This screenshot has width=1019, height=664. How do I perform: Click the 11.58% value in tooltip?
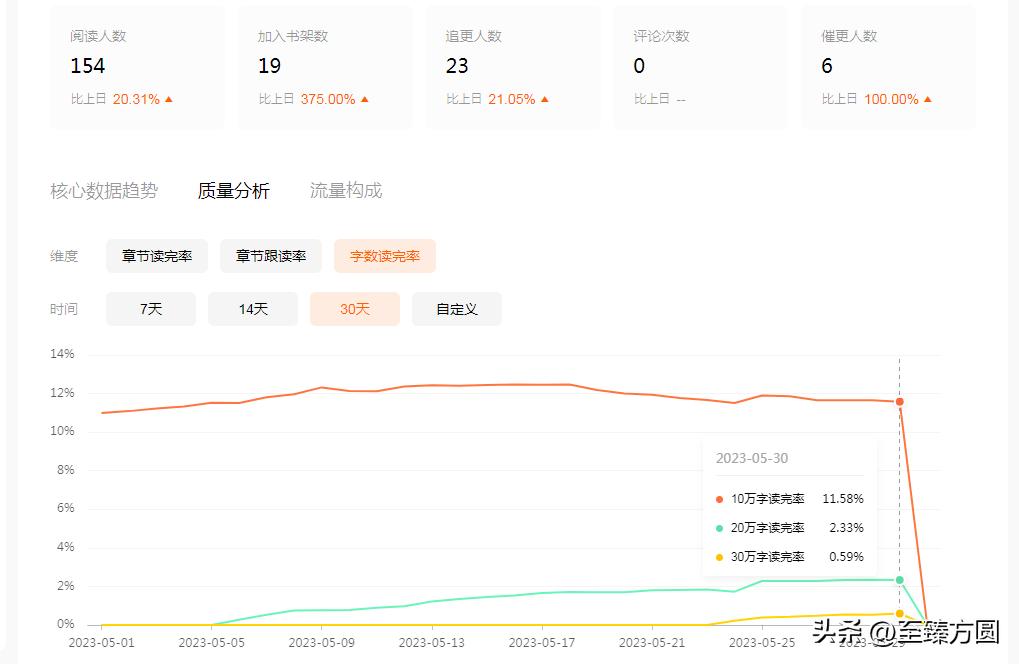pyautogui.click(x=843, y=499)
